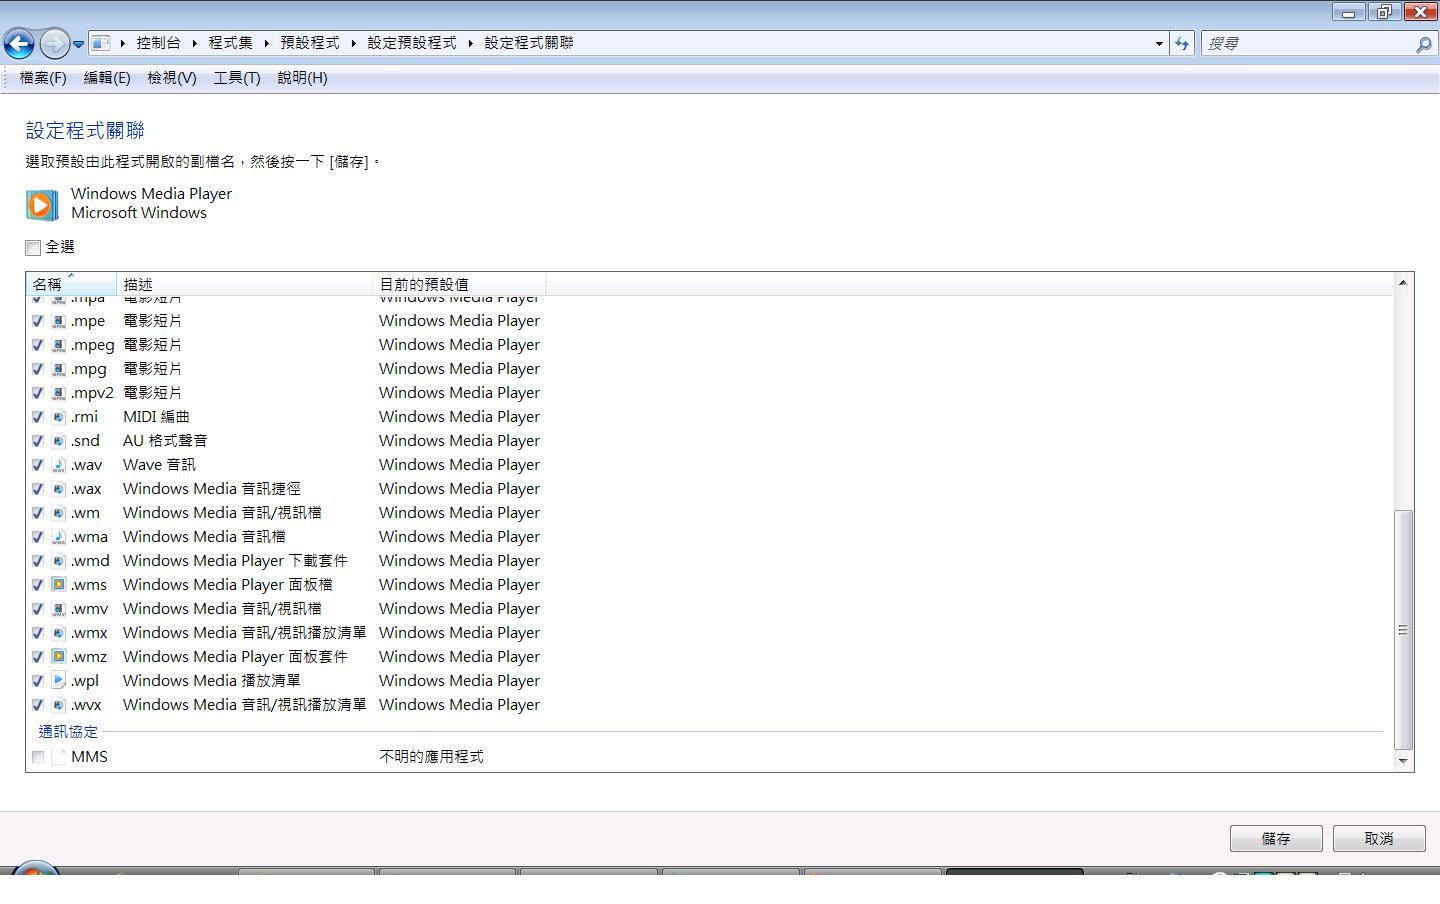The height and width of the screenshot is (904, 1440).
Task: Navigate to 控制台 breadcrumb
Action: (x=159, y=43)
